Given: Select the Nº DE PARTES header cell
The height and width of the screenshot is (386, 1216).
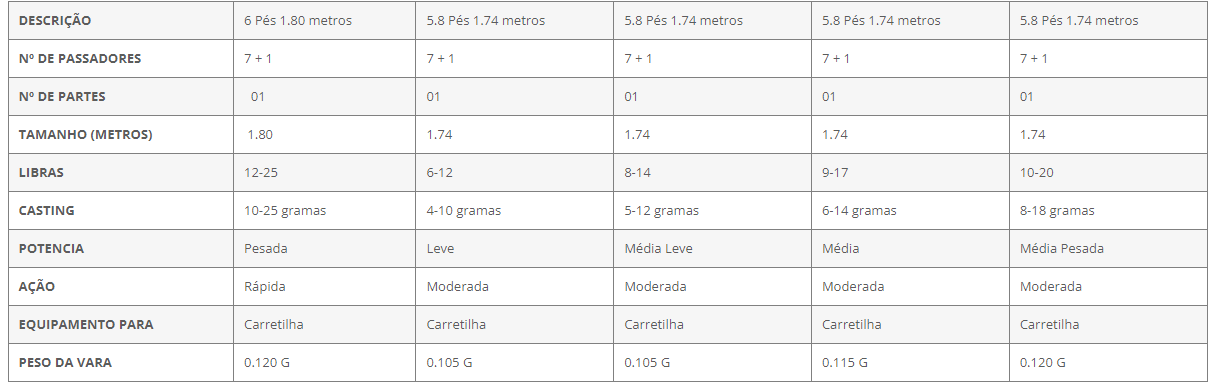Looking at the screenshot, I should [120, 96].
